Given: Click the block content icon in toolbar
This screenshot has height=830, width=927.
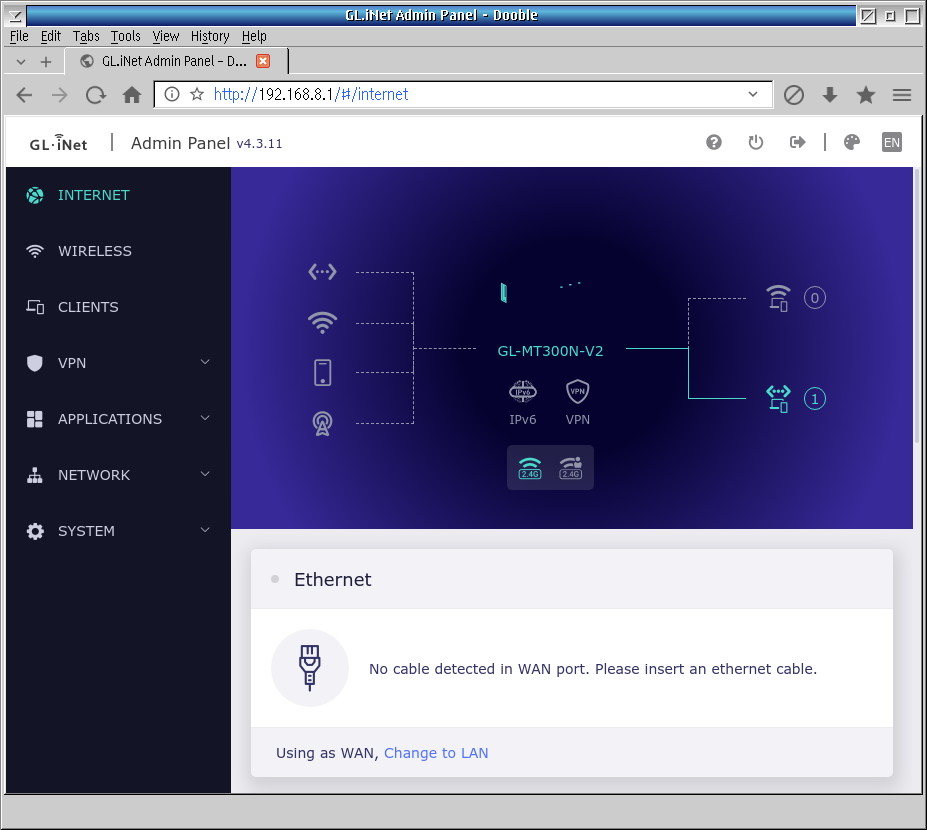Looking at the screenshot, I should [793, 95].
